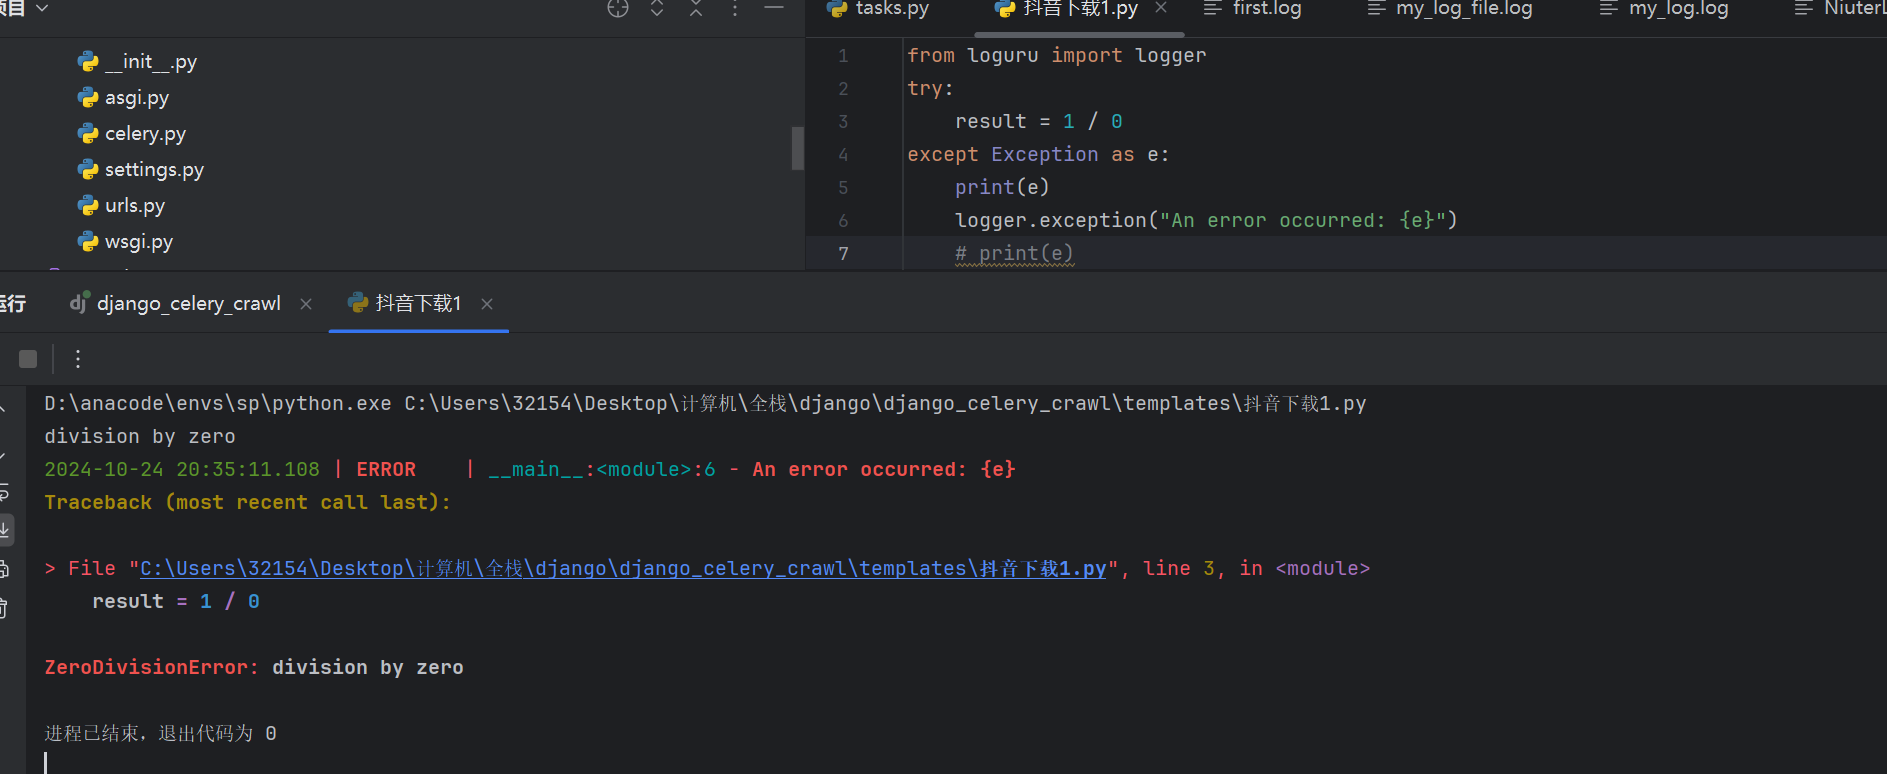The width and height of the screenshot is (1887, 774).
Task: Click line number 7 in editor gutter
Action: click(843, 254)
